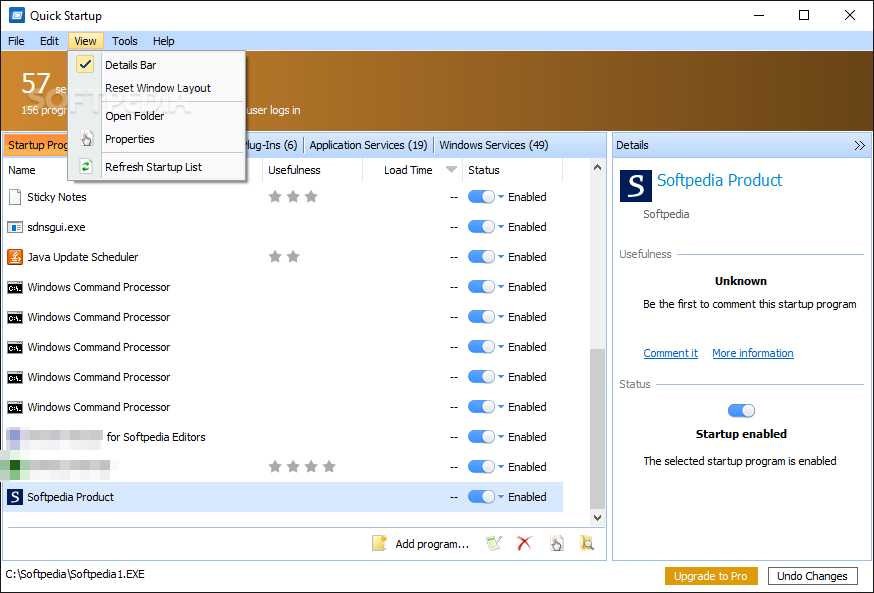Select the sdnsgui.exe row name
Image resolution: width=874 pixels, height=593 pixels.
(x=56, y=227)
